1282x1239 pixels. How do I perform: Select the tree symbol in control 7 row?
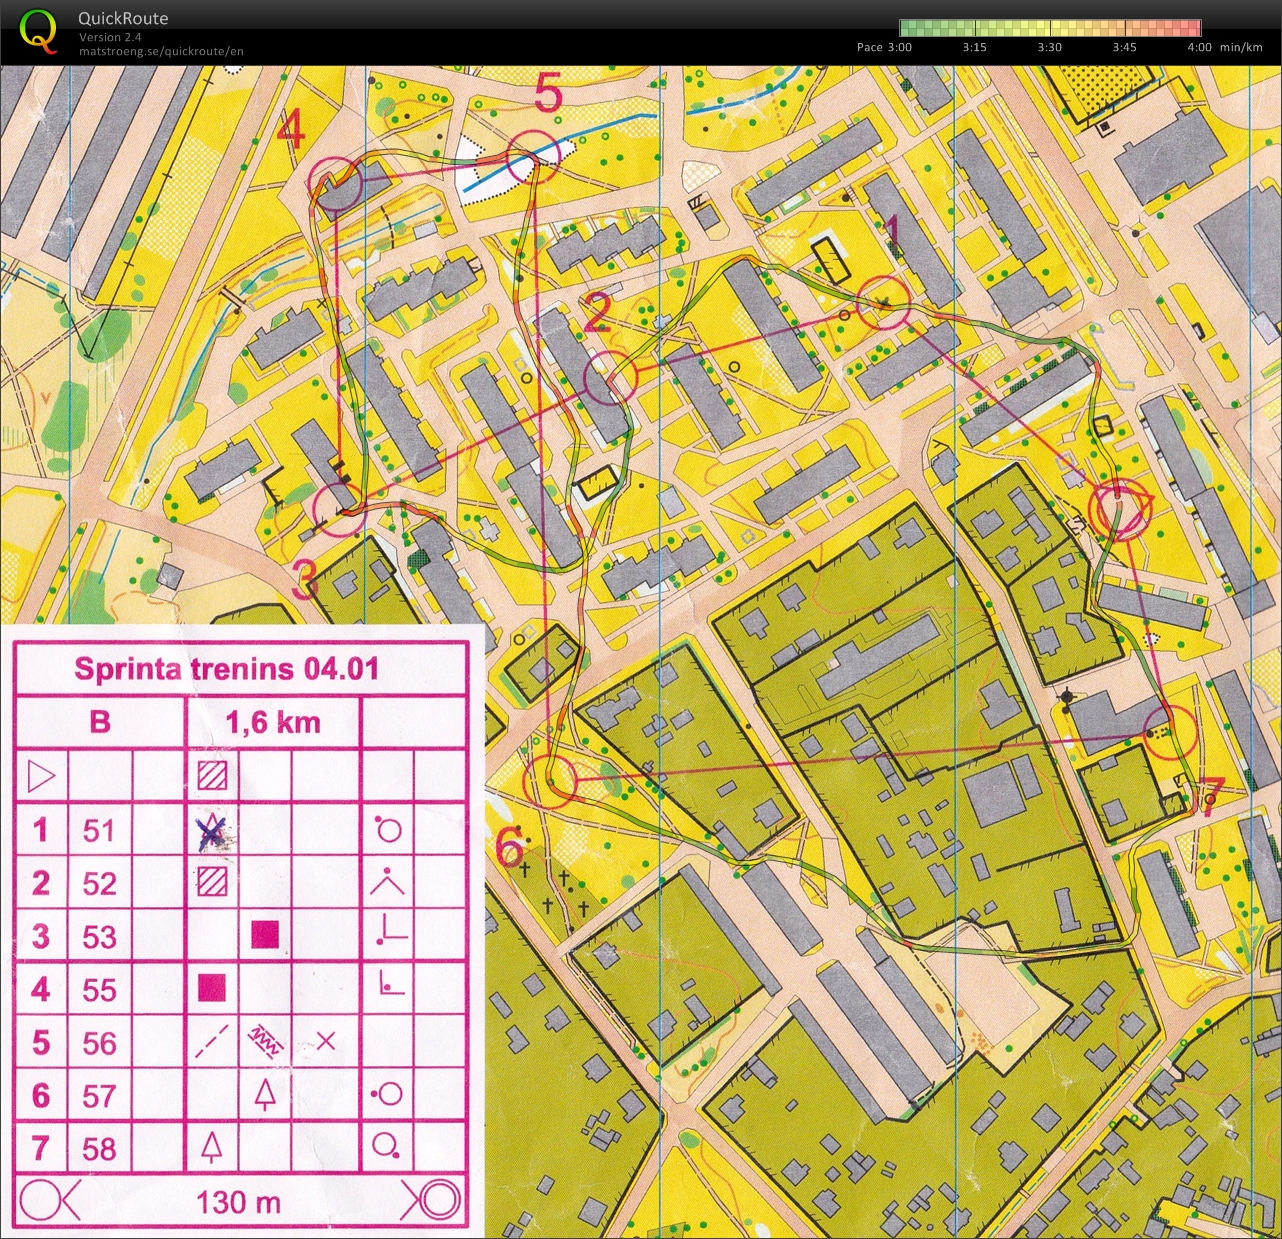pos(213,1147)
